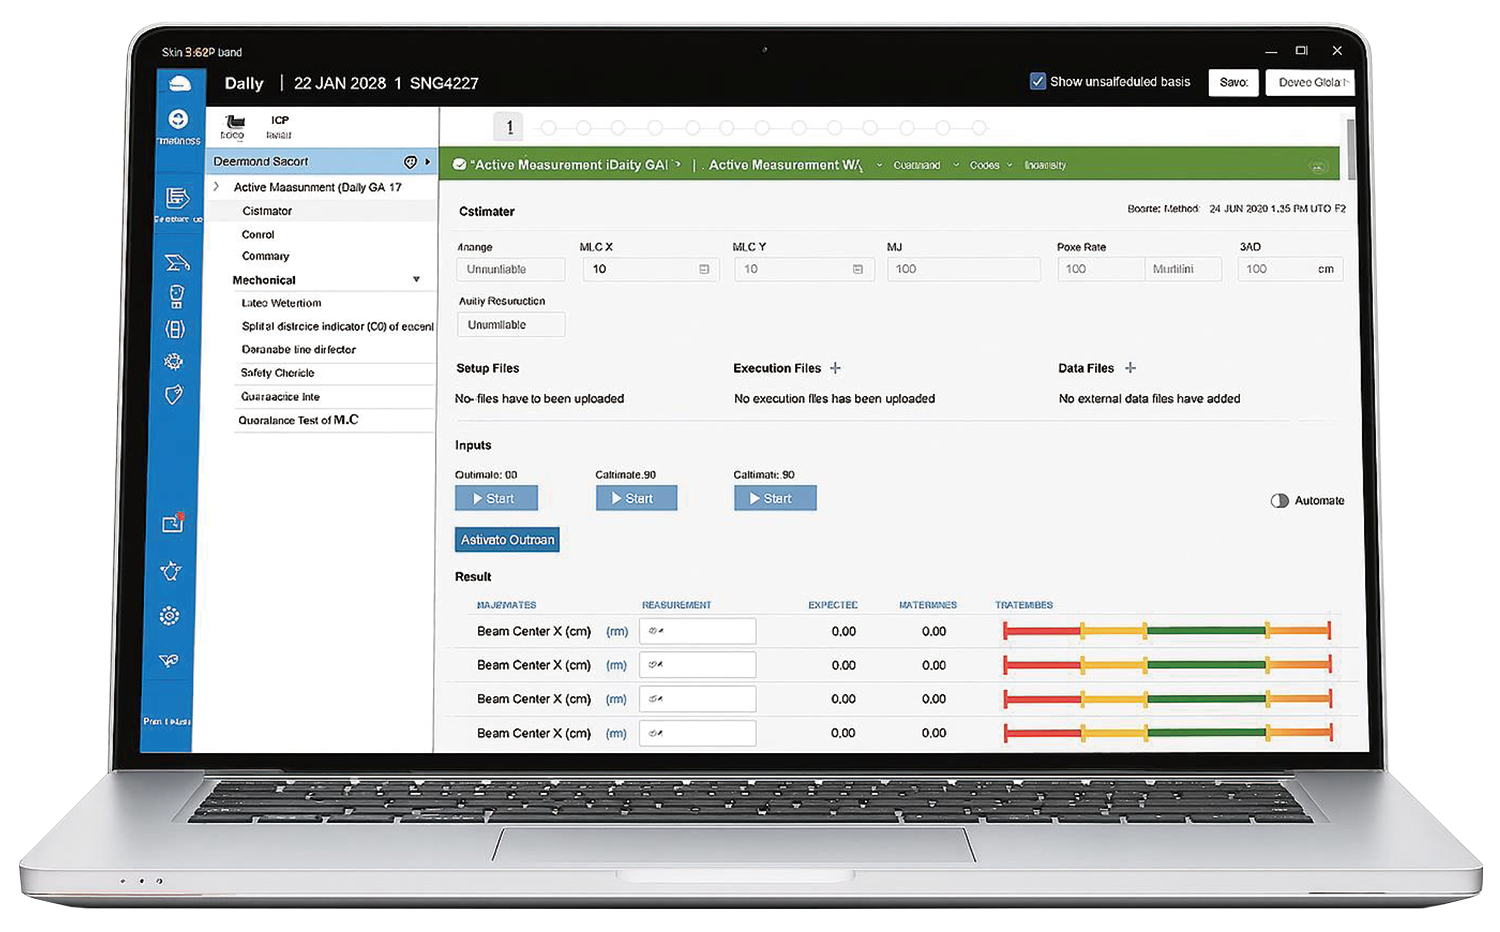This screenshot has height=932, width=1500.
Task: Click the shield icon in left sidebar
Action: 174,395
